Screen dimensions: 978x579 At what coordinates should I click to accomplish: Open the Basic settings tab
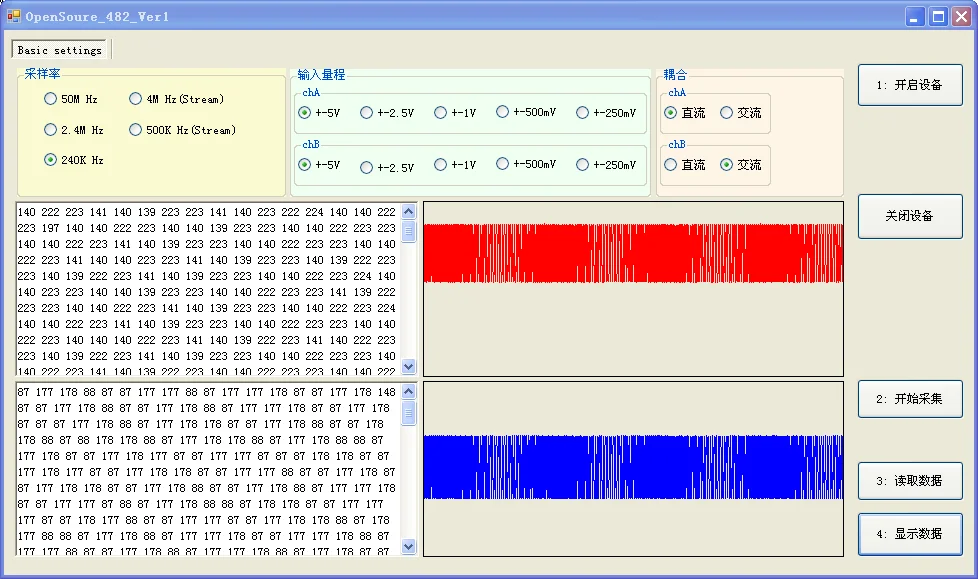coord(60,50)
